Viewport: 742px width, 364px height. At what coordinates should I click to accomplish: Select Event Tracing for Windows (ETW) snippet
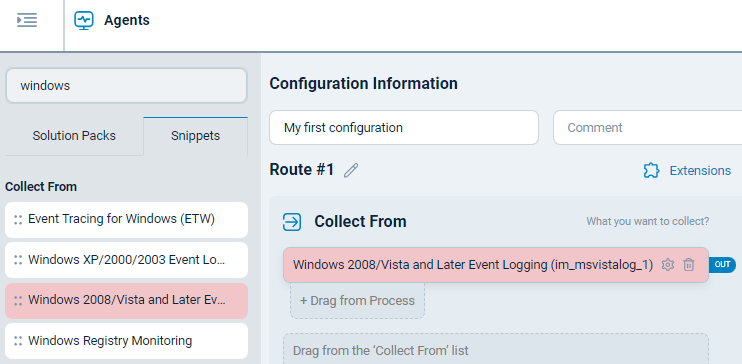126,220
